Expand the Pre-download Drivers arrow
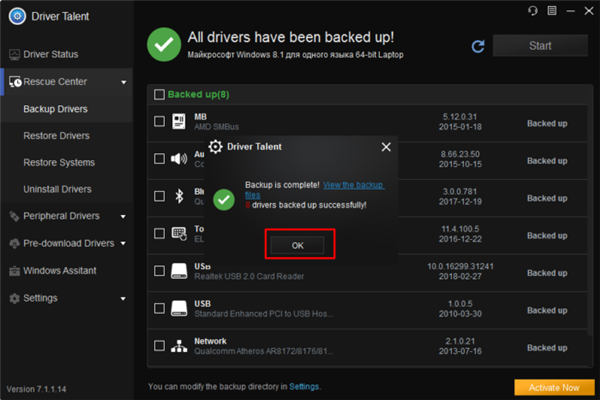The image size is (600, 400). coord(123,243)
